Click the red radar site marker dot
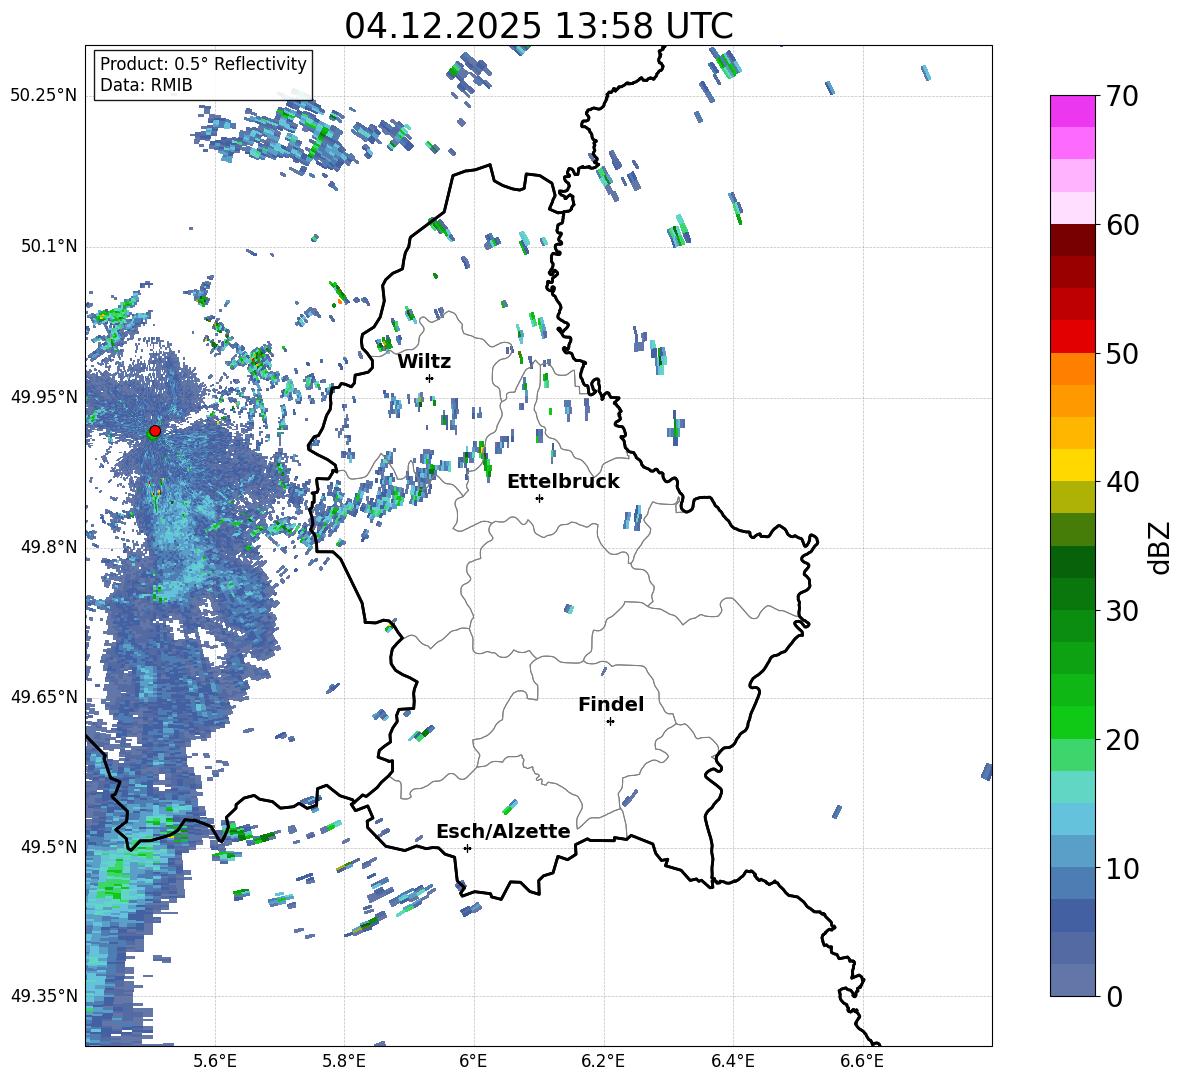This screenshot has width=1184, height=1081. click(155, 431)
